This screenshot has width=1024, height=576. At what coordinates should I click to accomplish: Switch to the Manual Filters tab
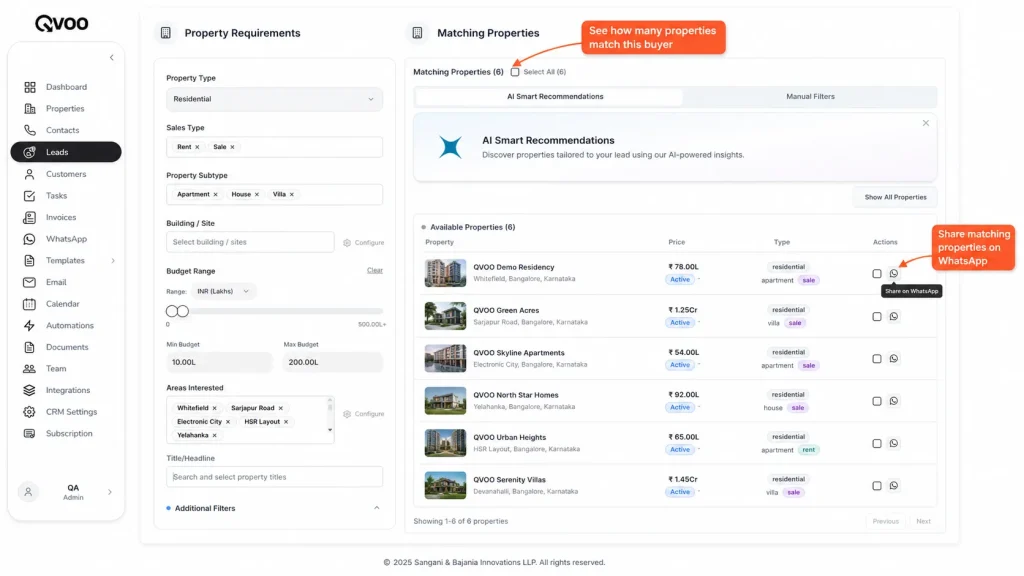pyautogui.click(x=810, y=97)
